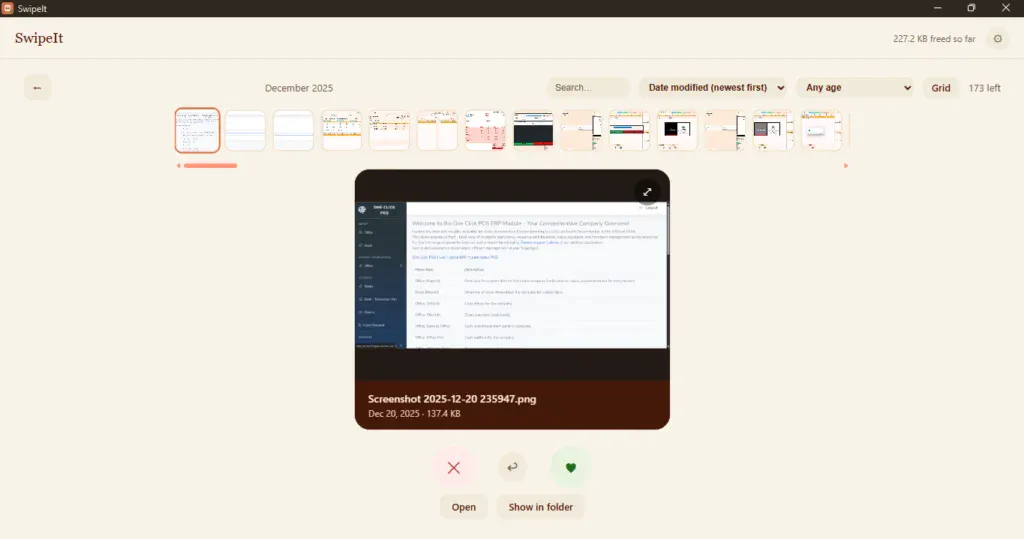Select the pink-red table thumbnail

click(x=485, y=131)
